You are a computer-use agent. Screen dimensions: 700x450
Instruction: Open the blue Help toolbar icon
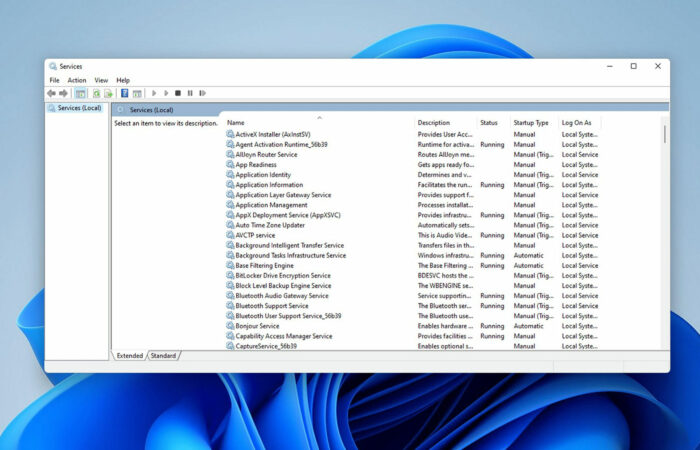[125, 93]
